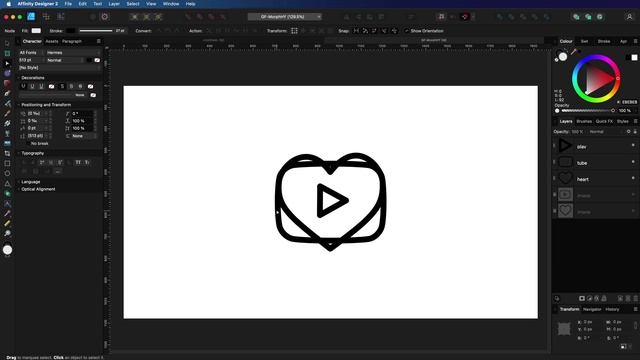Screen dimensions: 640x360
Task: Select the Paint Brush tool in toolbox
Action: (7, 113)
